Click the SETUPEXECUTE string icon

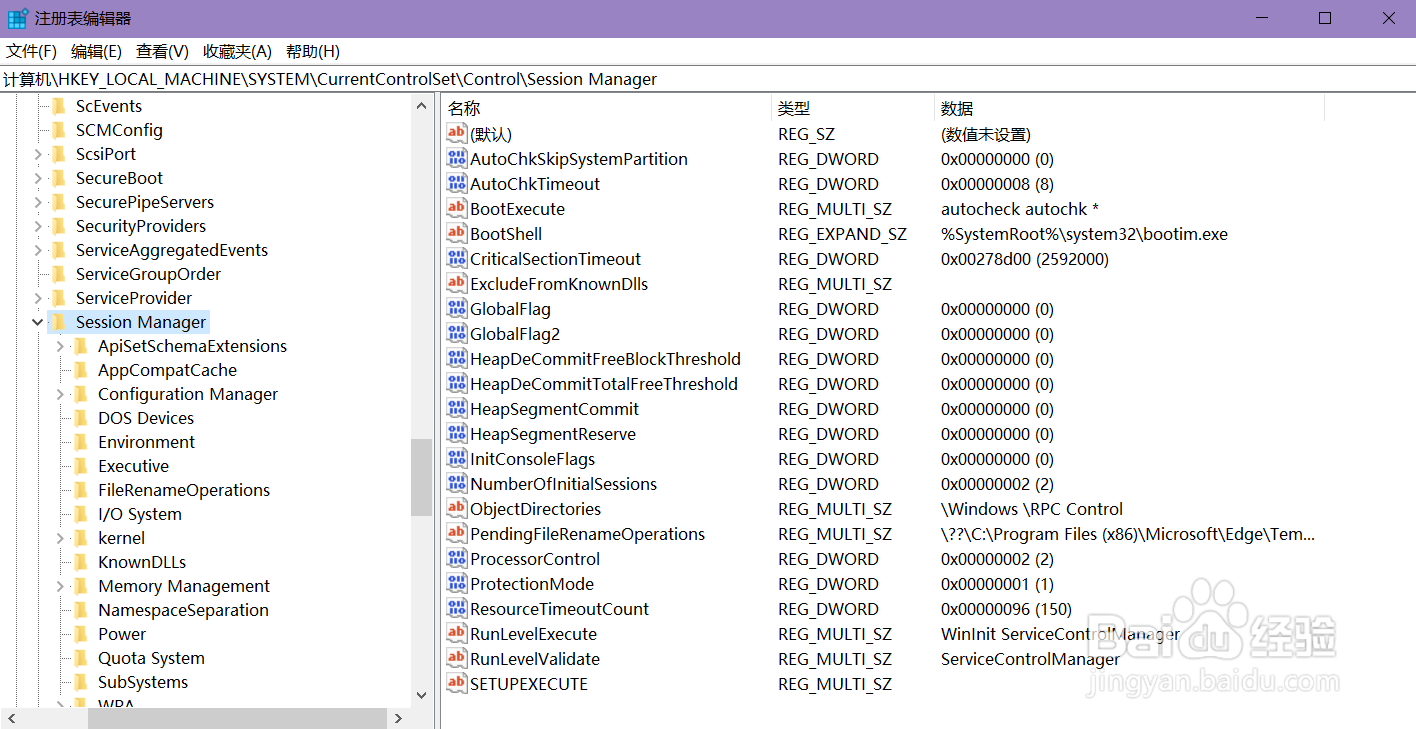coord(456,684)
